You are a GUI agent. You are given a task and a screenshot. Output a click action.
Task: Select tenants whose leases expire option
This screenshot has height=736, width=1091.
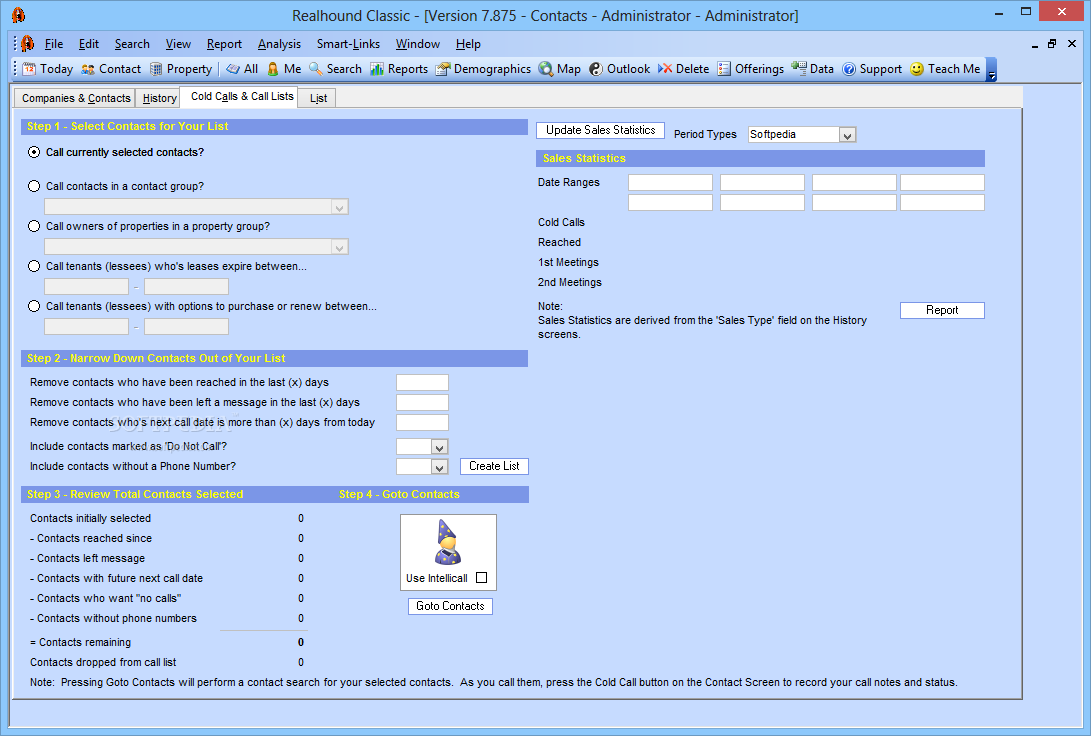pos(34,266)
